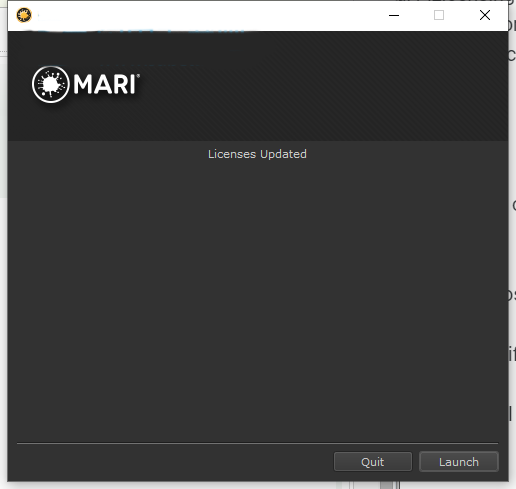Click the registered trademark symbol beside MARI
The width and height of the screenshot is (516, 489).
[138, 76]
